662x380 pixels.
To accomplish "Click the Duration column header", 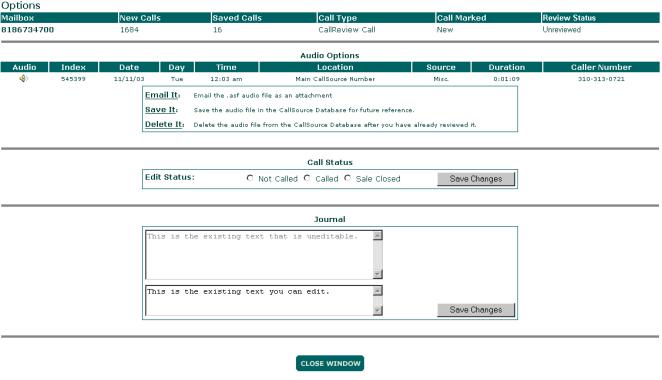I will [x=507, y=67].
